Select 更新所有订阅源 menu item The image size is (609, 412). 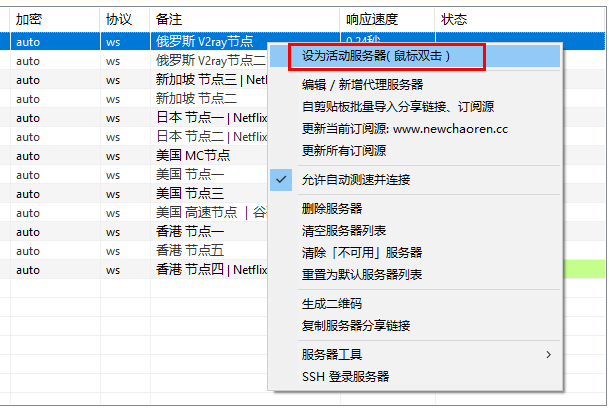click(343, 150)
